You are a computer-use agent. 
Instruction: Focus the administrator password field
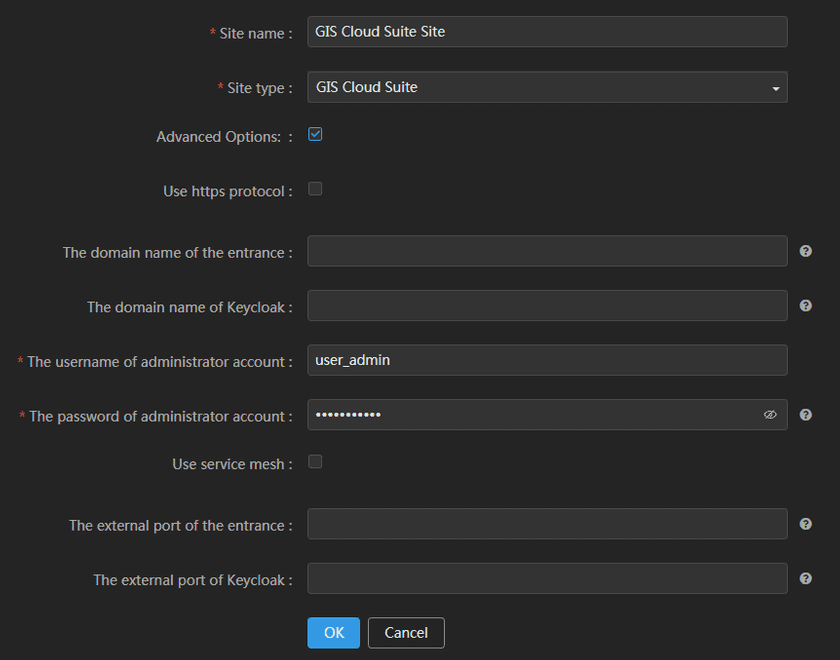coord(530,415)
